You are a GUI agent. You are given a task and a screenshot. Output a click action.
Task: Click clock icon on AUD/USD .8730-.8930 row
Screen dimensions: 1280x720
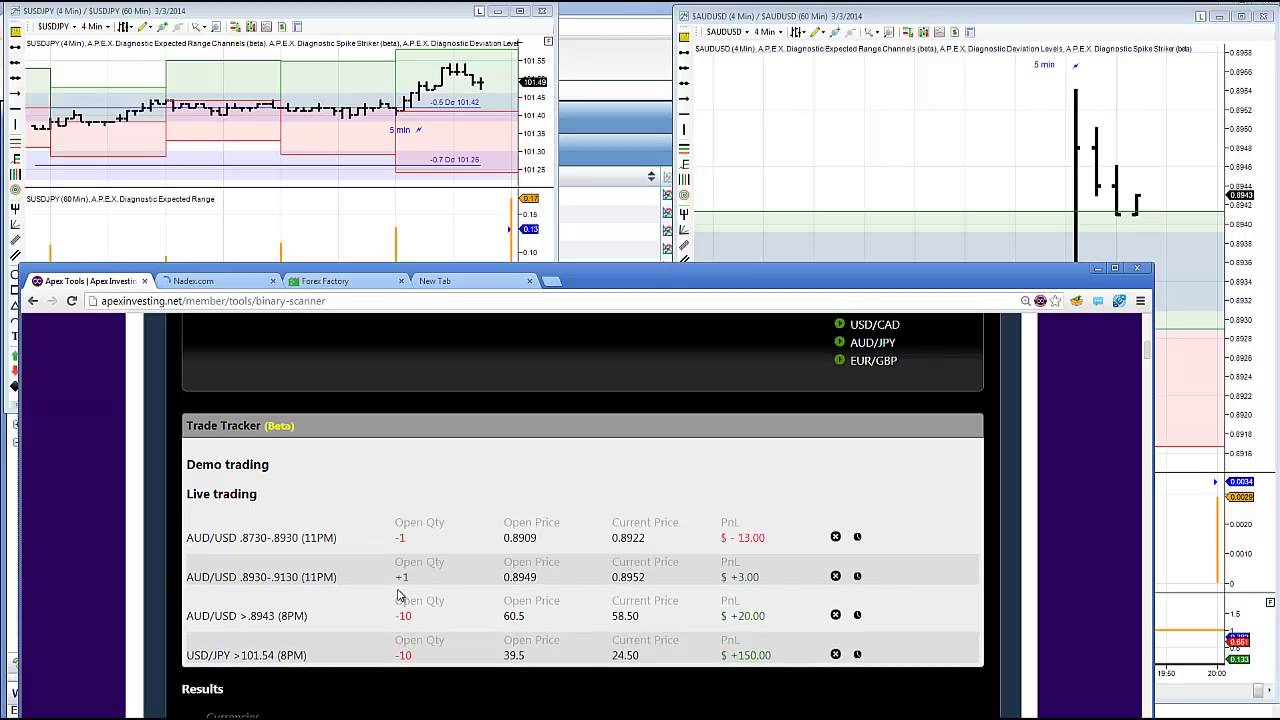857,537
